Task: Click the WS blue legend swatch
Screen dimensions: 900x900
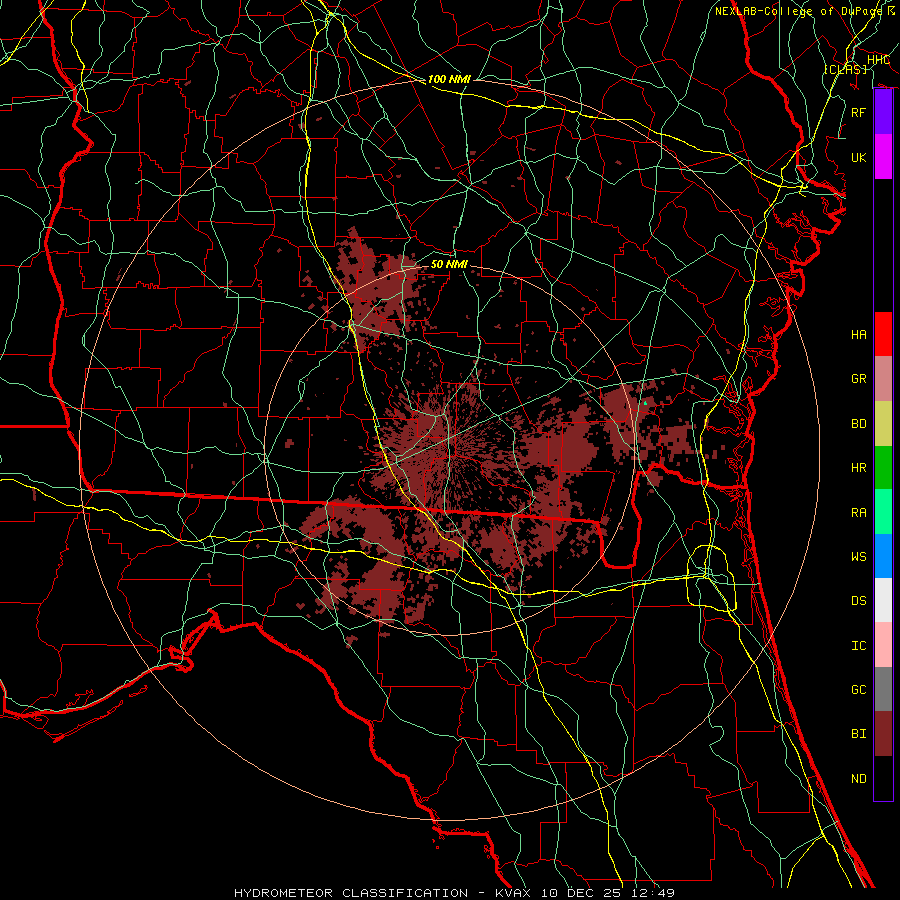Action: click(883, 556)
